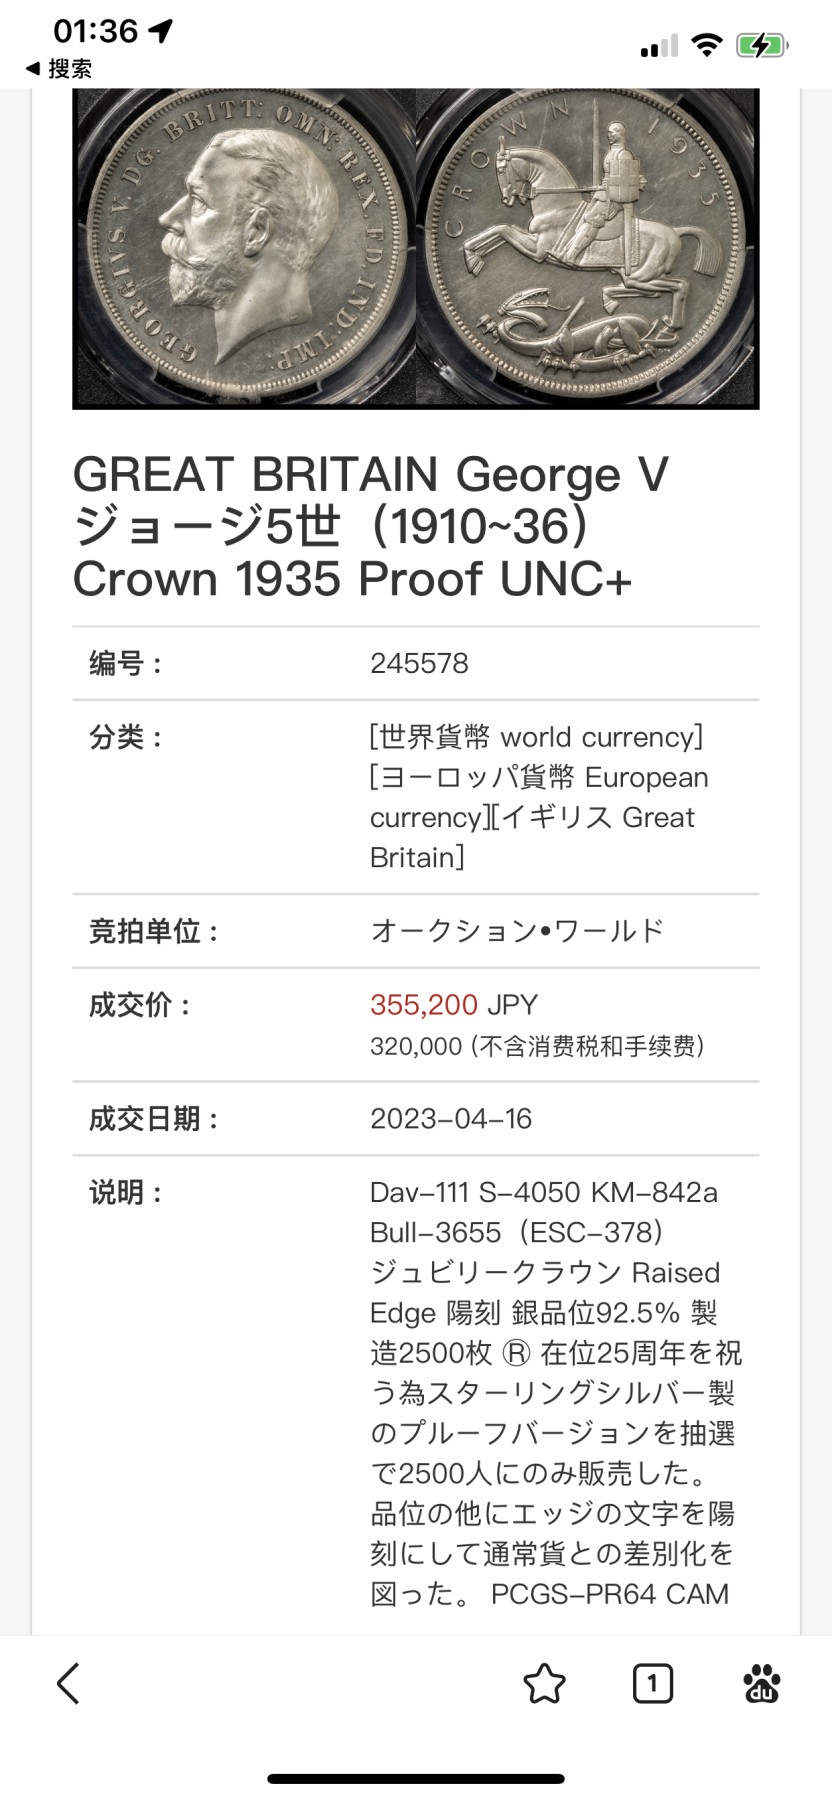Tap the sale date 2023-04-16
Image resolution: width=832 pixels, height=1800 pixels.
[451, 1119]
